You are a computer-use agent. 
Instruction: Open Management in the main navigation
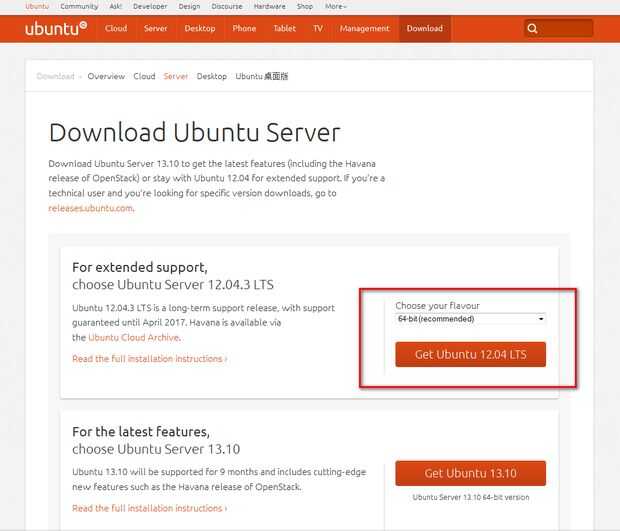365,28
